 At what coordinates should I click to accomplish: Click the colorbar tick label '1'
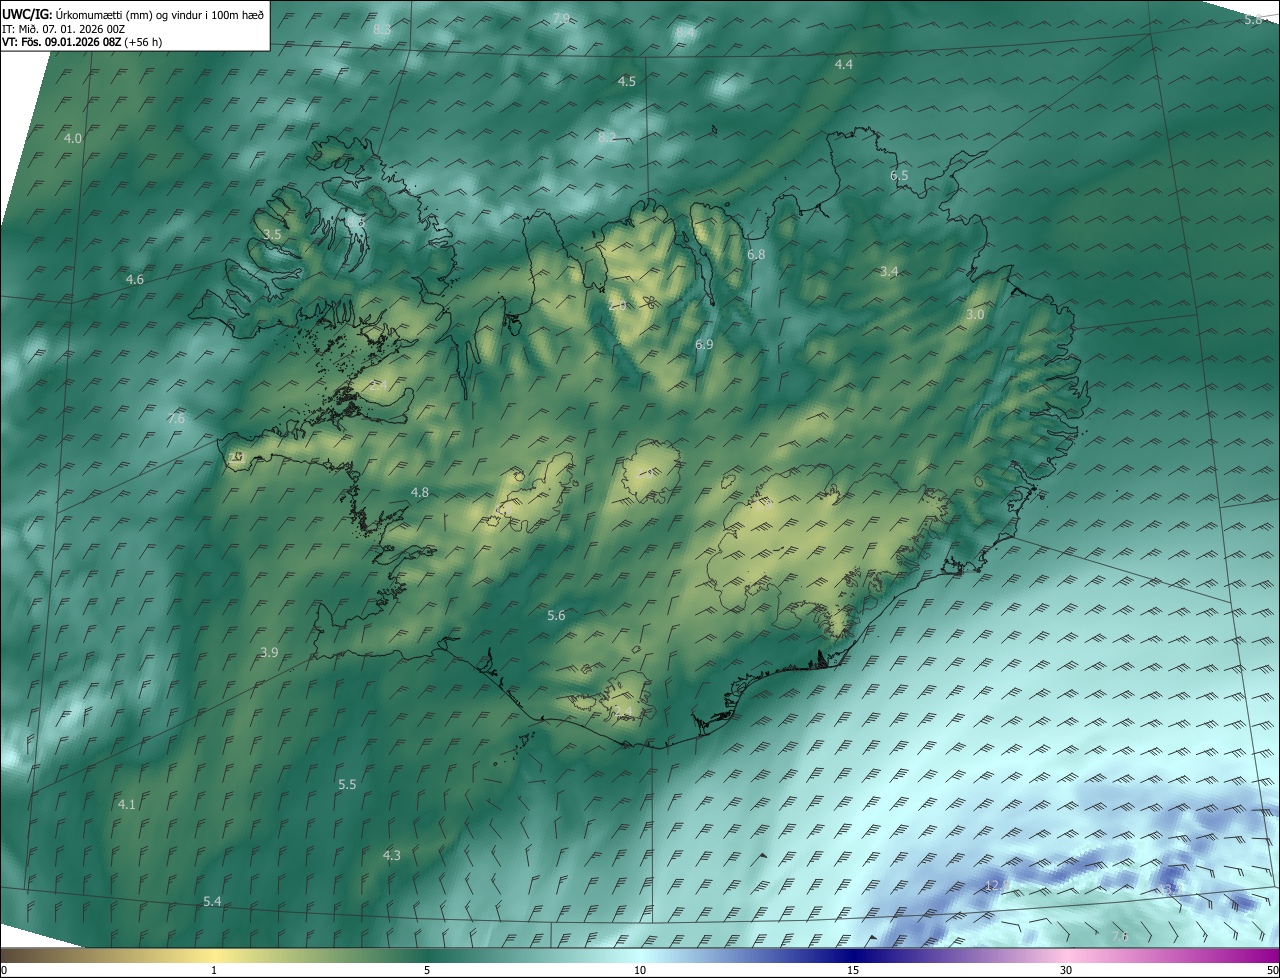coord(214,970)
